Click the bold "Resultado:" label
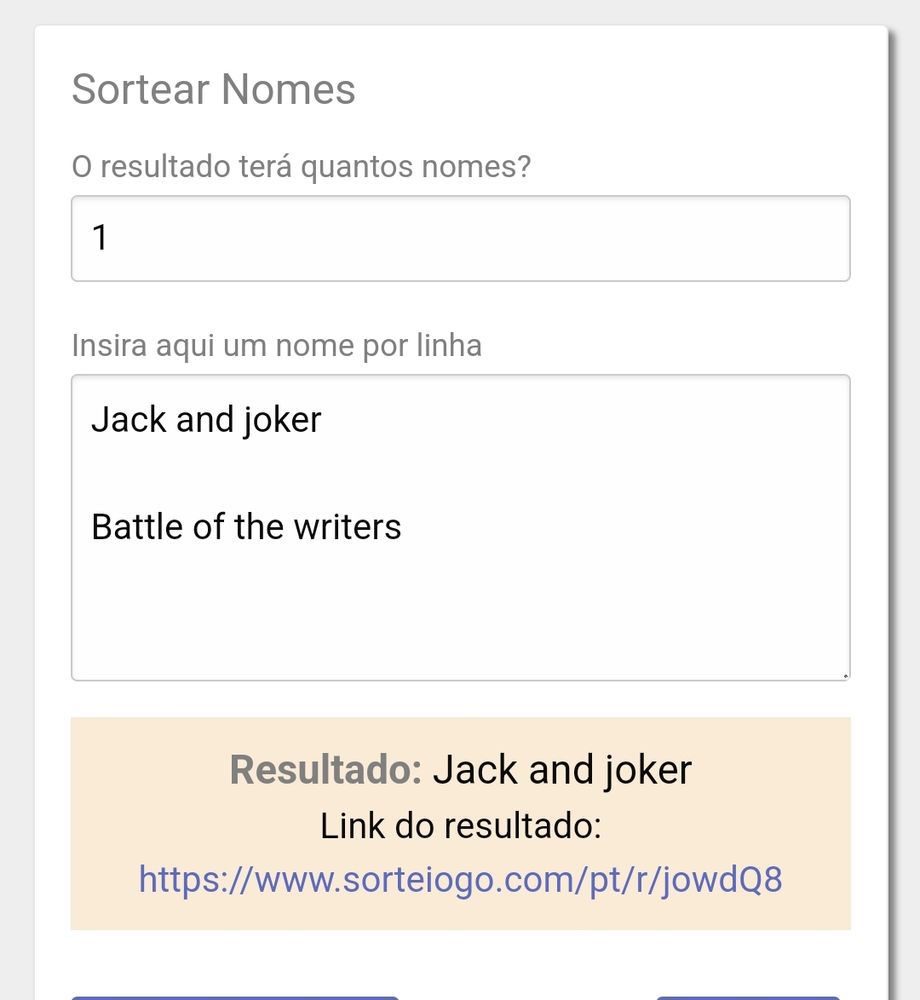 point(326,770)
